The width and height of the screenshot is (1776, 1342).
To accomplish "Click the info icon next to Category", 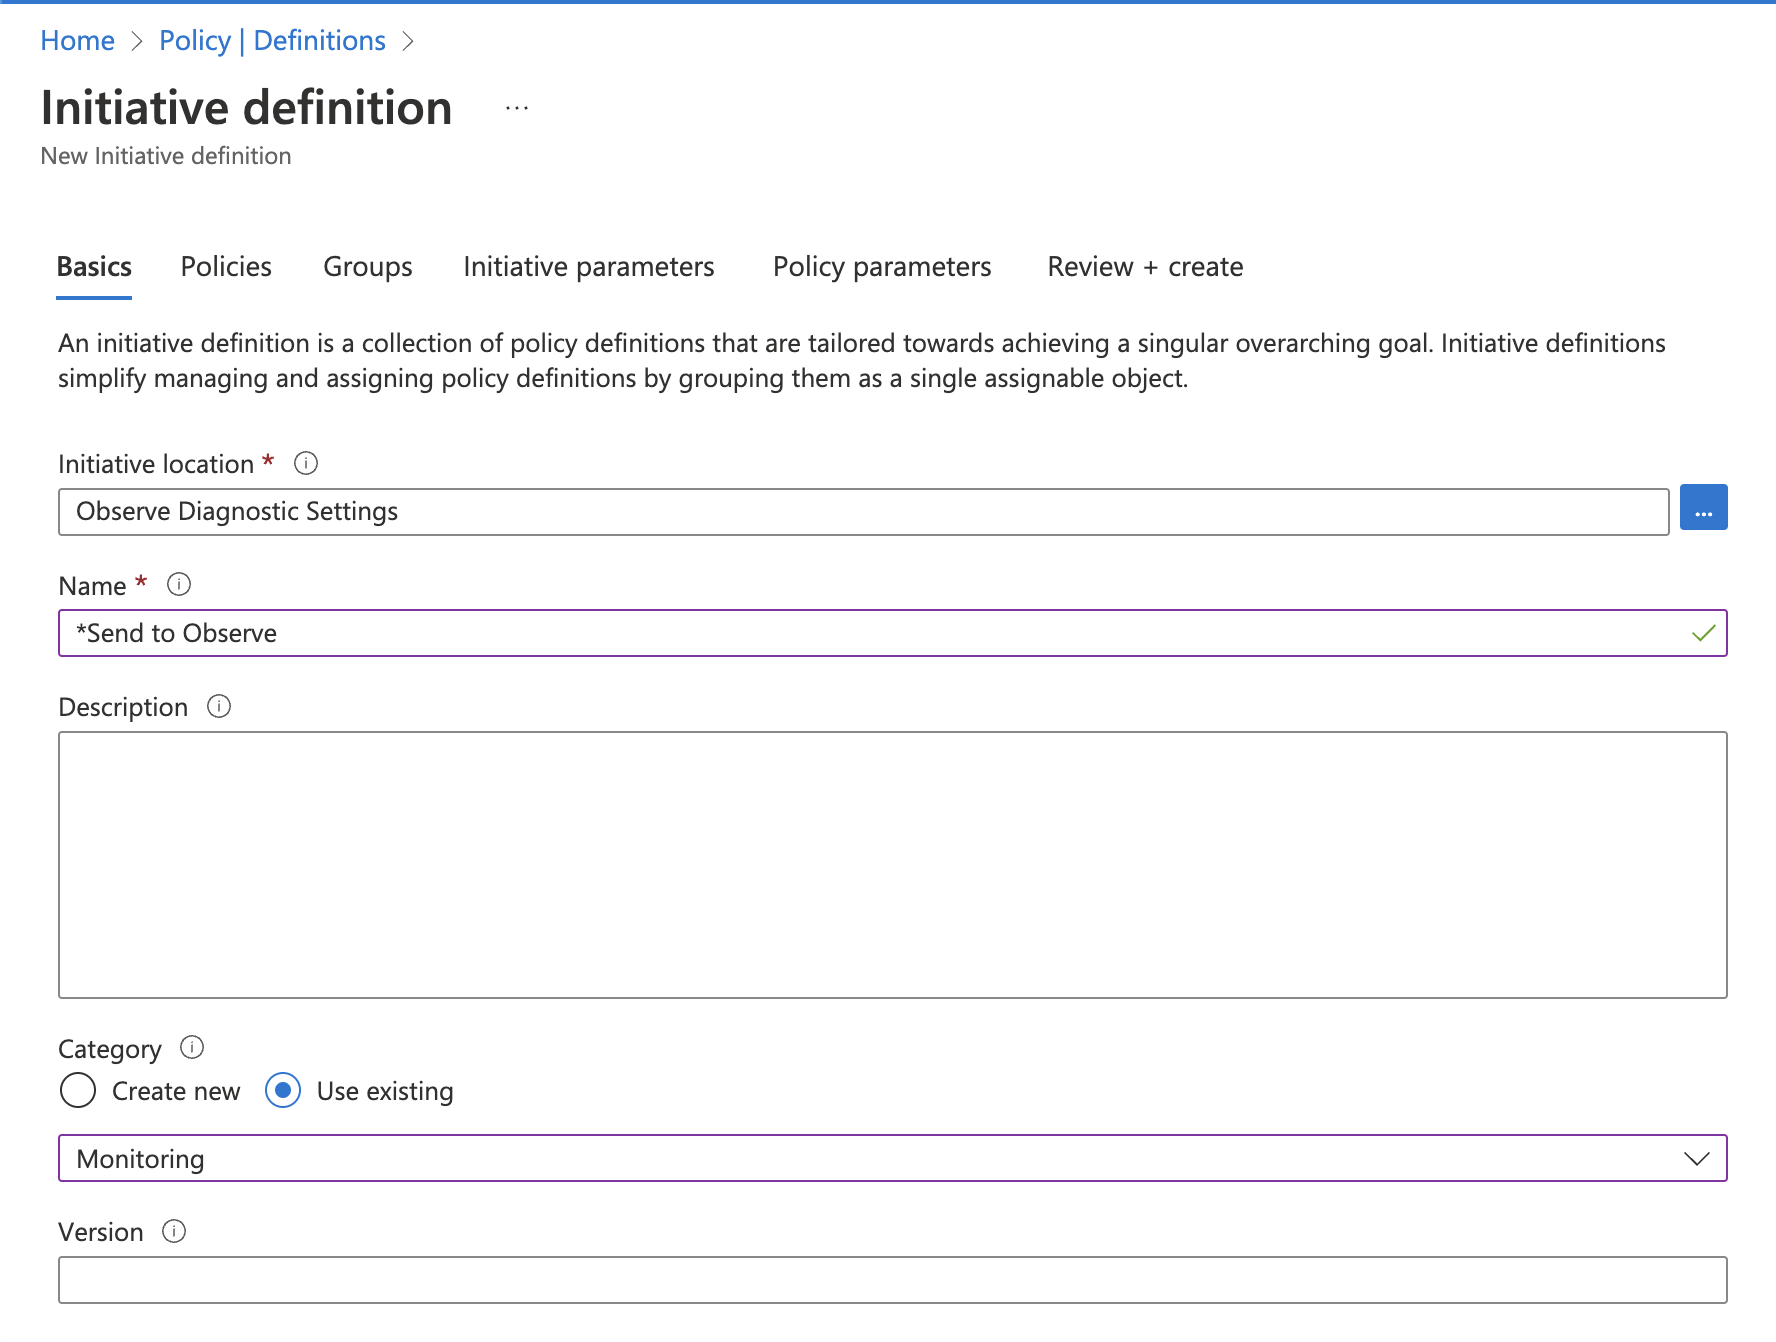I will [192, 1047].
